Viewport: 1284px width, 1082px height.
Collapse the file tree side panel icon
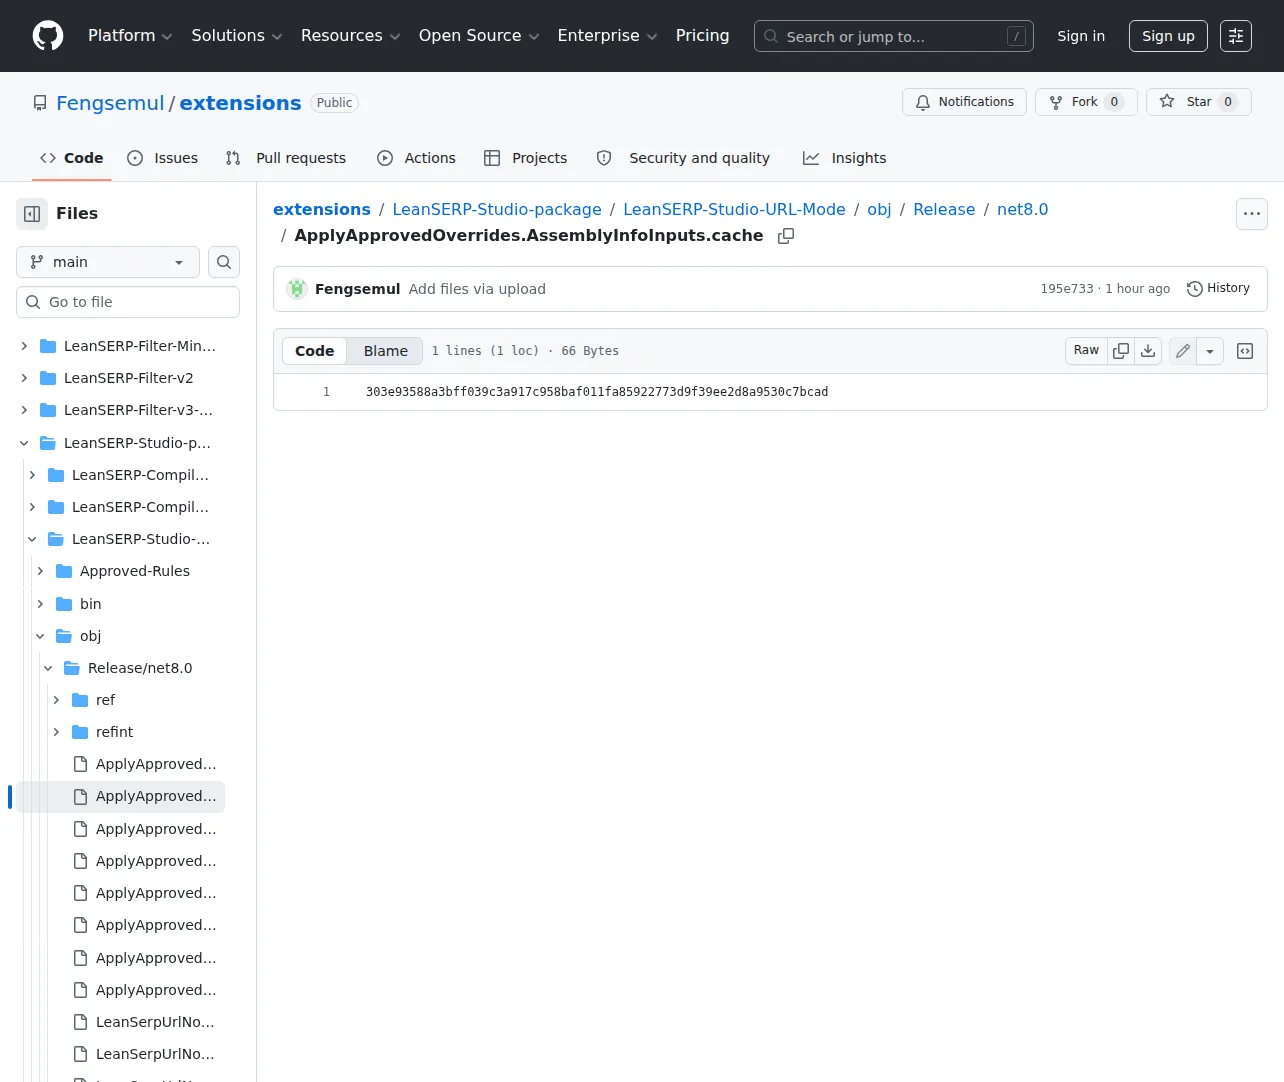[32, 214]
